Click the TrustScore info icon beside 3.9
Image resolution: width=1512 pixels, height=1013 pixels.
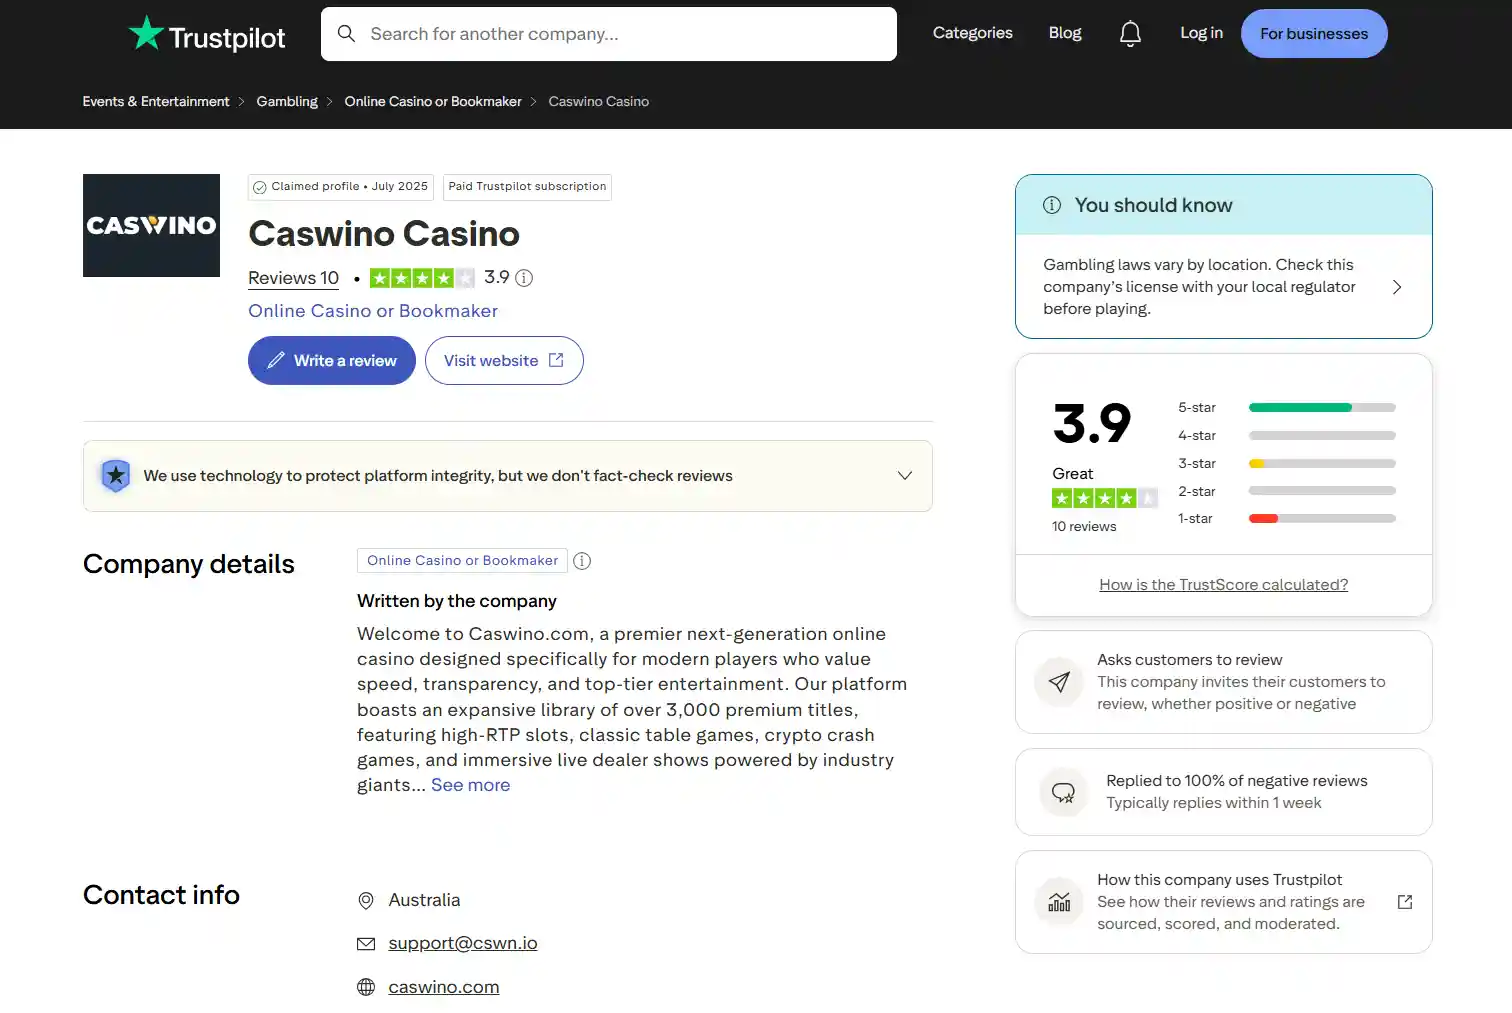[524, 278]
